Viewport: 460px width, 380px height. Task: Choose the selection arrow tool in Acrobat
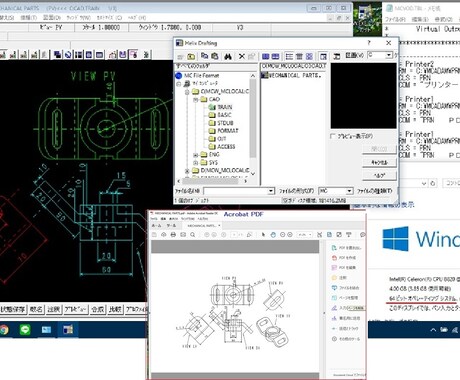click(x=263, y=235)
